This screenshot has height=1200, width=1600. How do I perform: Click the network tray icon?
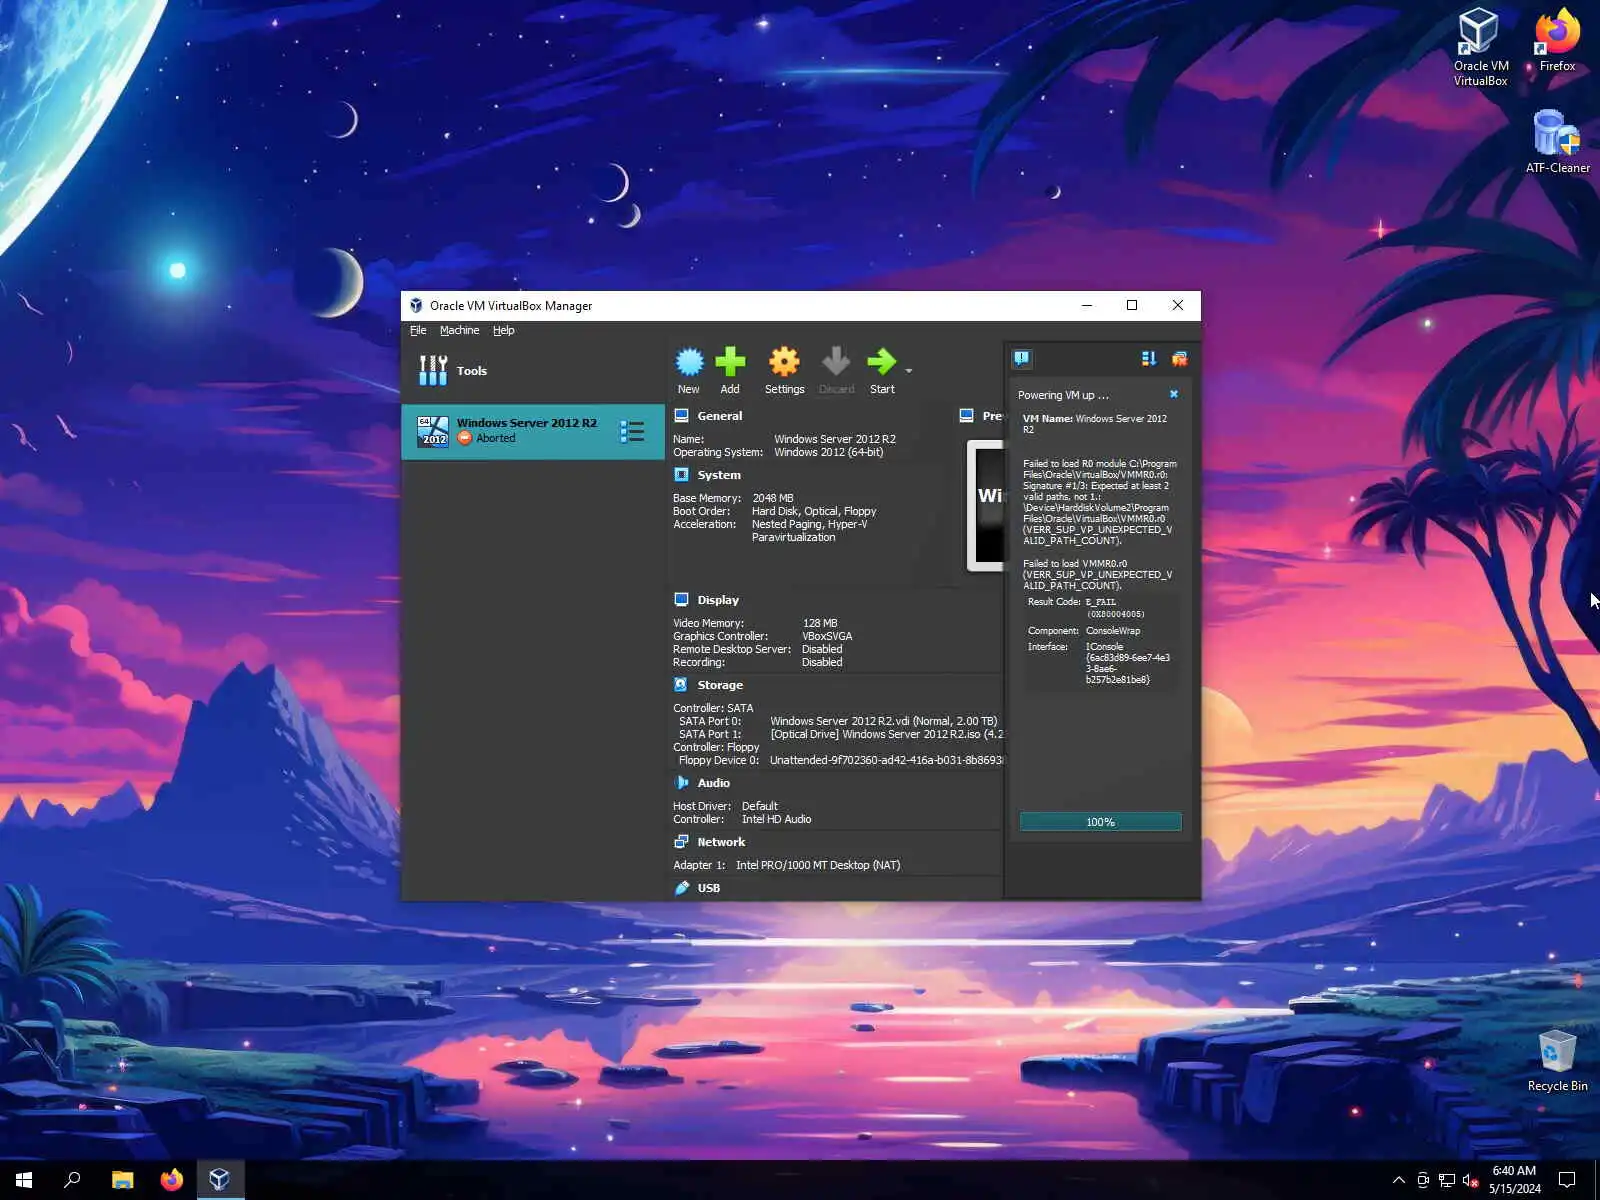tap(1446, 1180)
